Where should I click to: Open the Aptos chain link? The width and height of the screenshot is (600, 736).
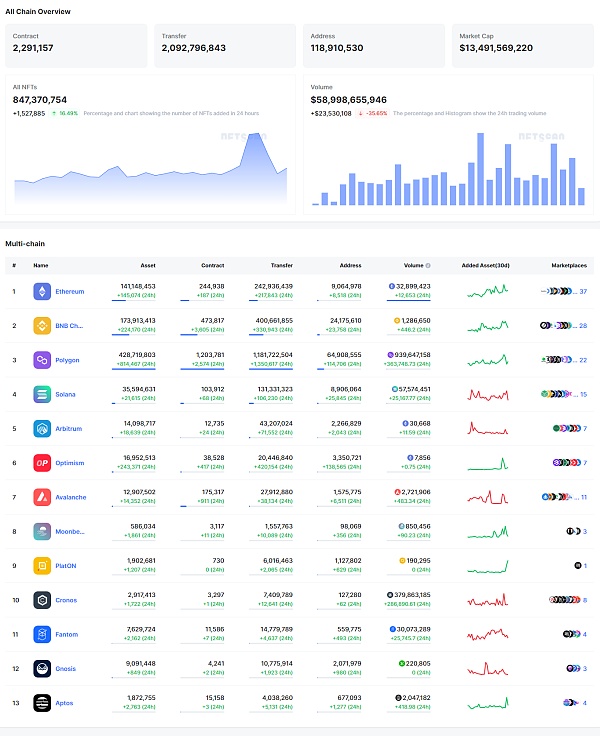click(x=64, y=703)
